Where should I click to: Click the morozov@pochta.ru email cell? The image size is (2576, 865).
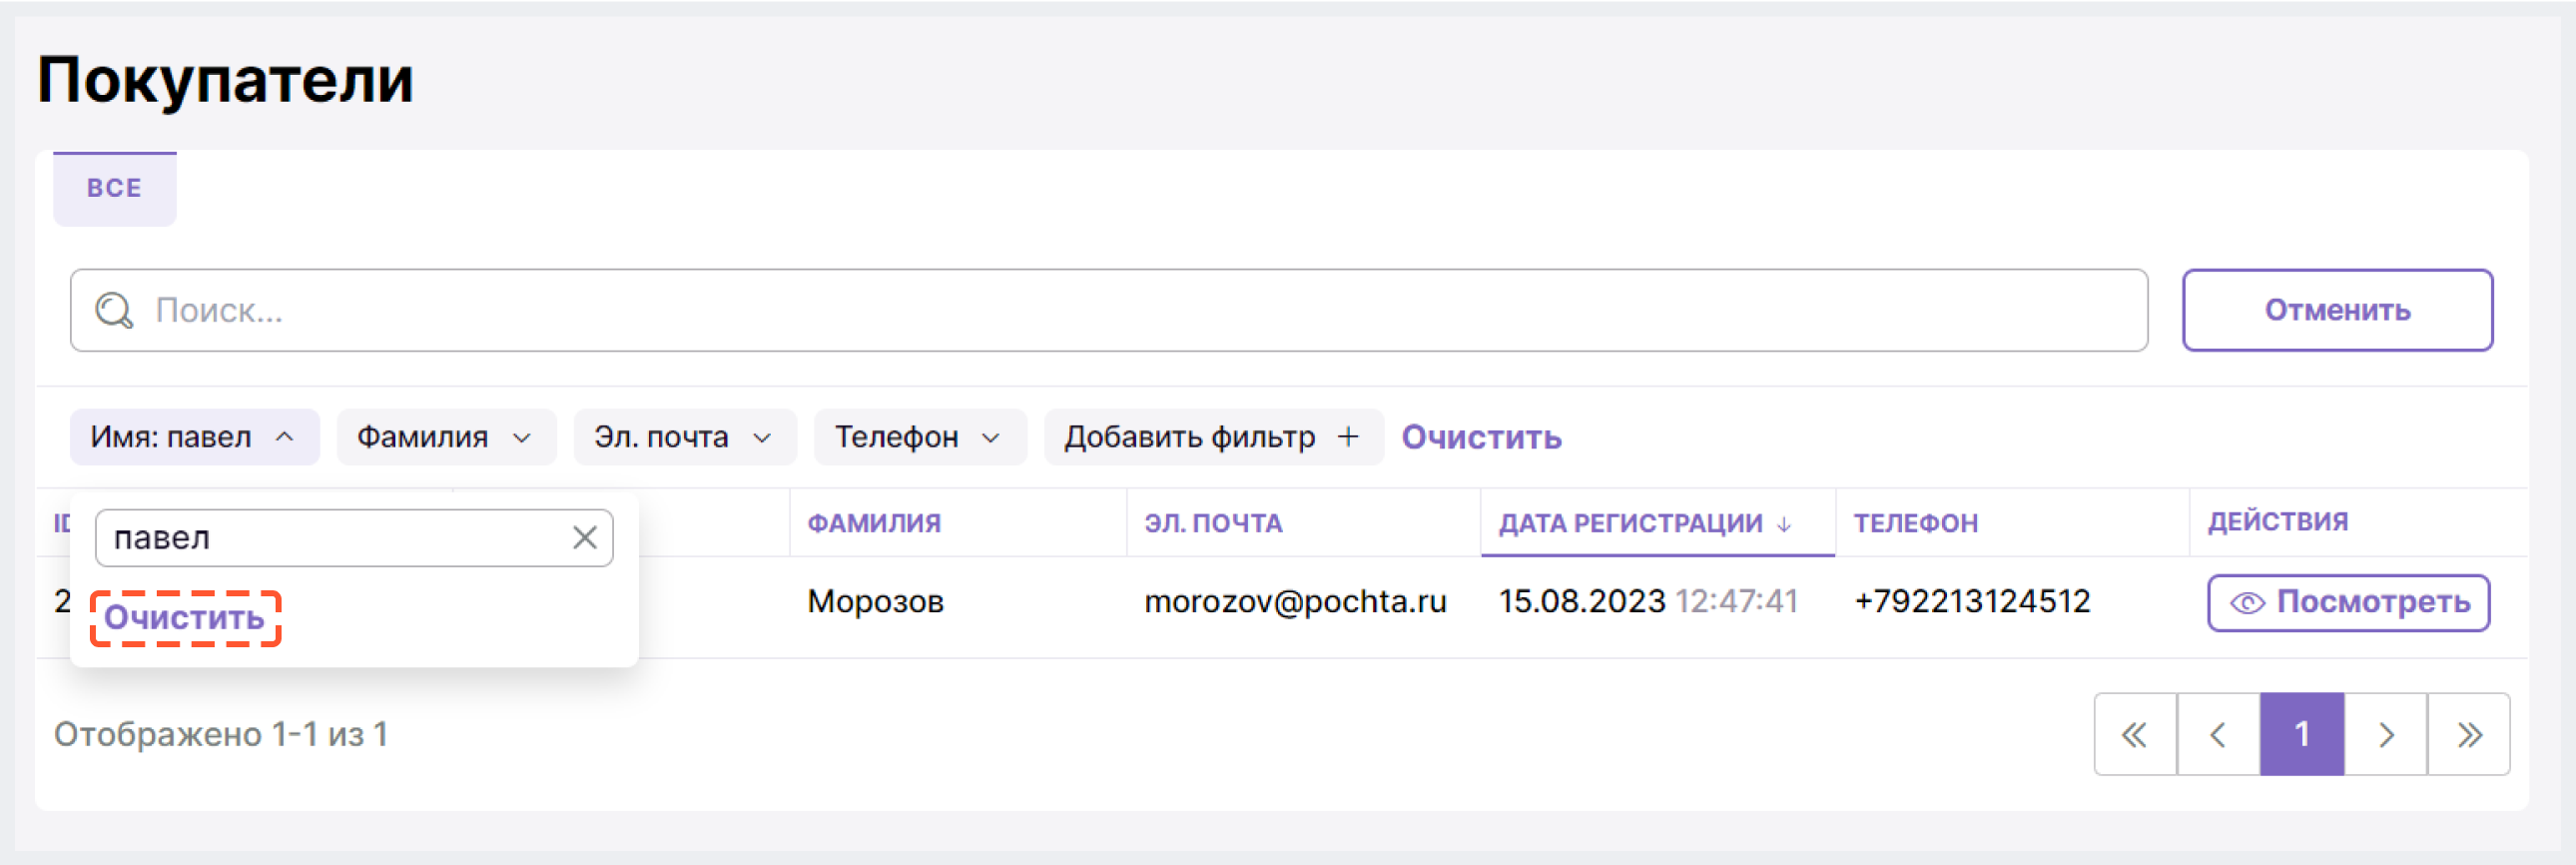pos(1295,601)
